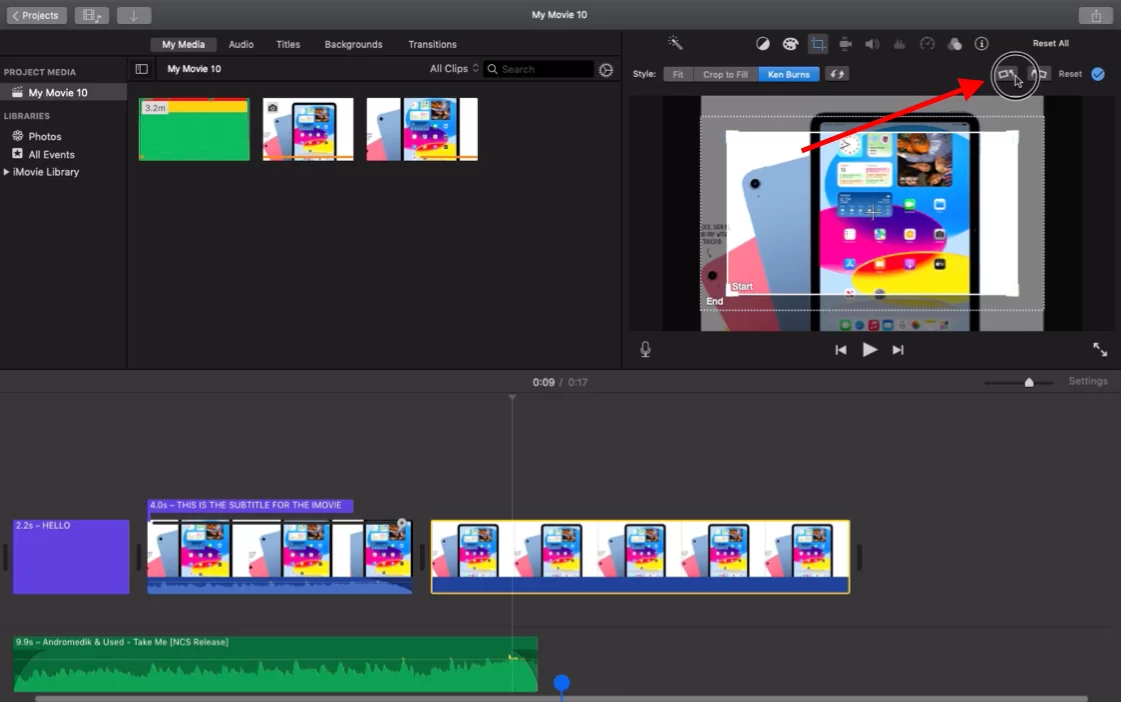Switch to the My Media tab
The width and height of the screenshot is (1121, 702).
(x=183, y=44)
